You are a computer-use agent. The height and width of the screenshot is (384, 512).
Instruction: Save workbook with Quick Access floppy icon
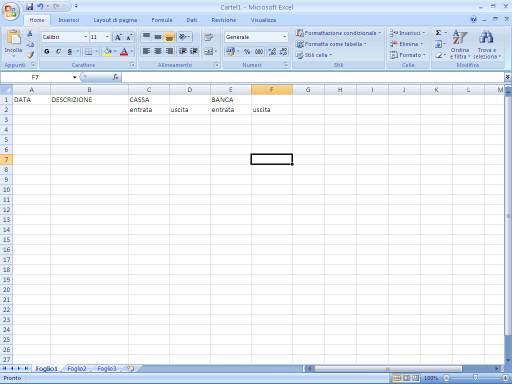30,6
